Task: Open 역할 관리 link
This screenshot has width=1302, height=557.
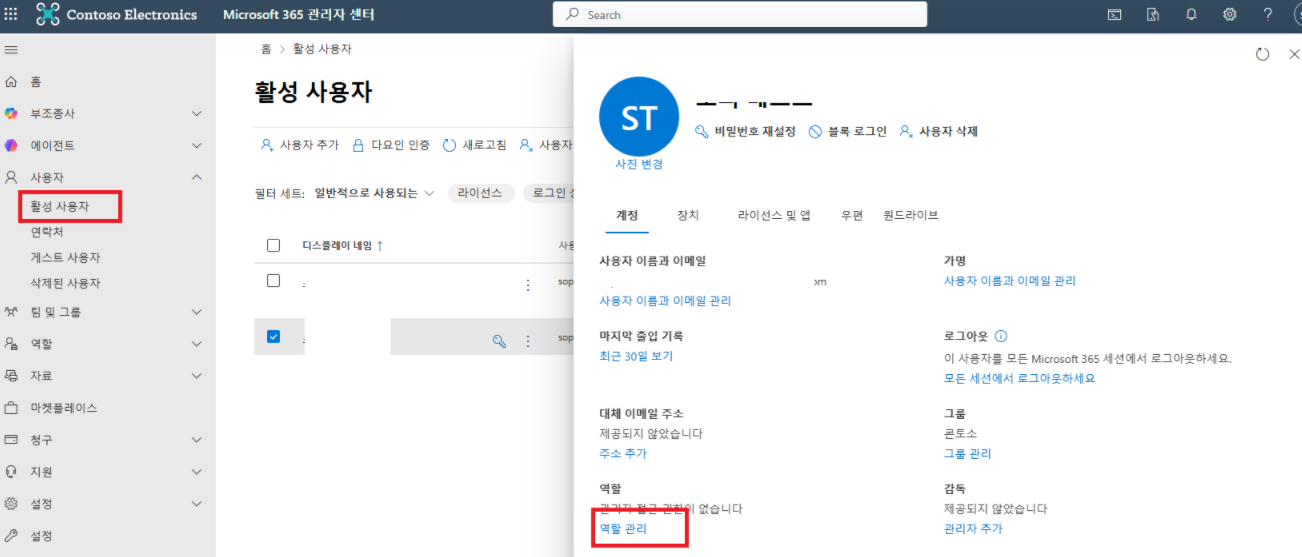Action: [x=623, y=528]
